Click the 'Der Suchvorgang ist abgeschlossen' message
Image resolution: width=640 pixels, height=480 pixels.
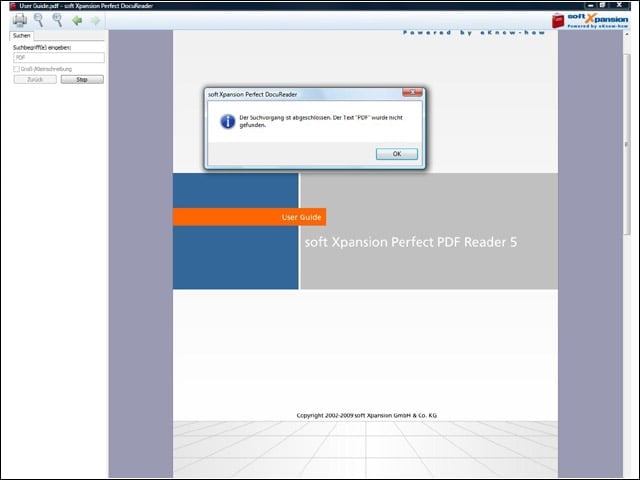(x=321, y=121)
